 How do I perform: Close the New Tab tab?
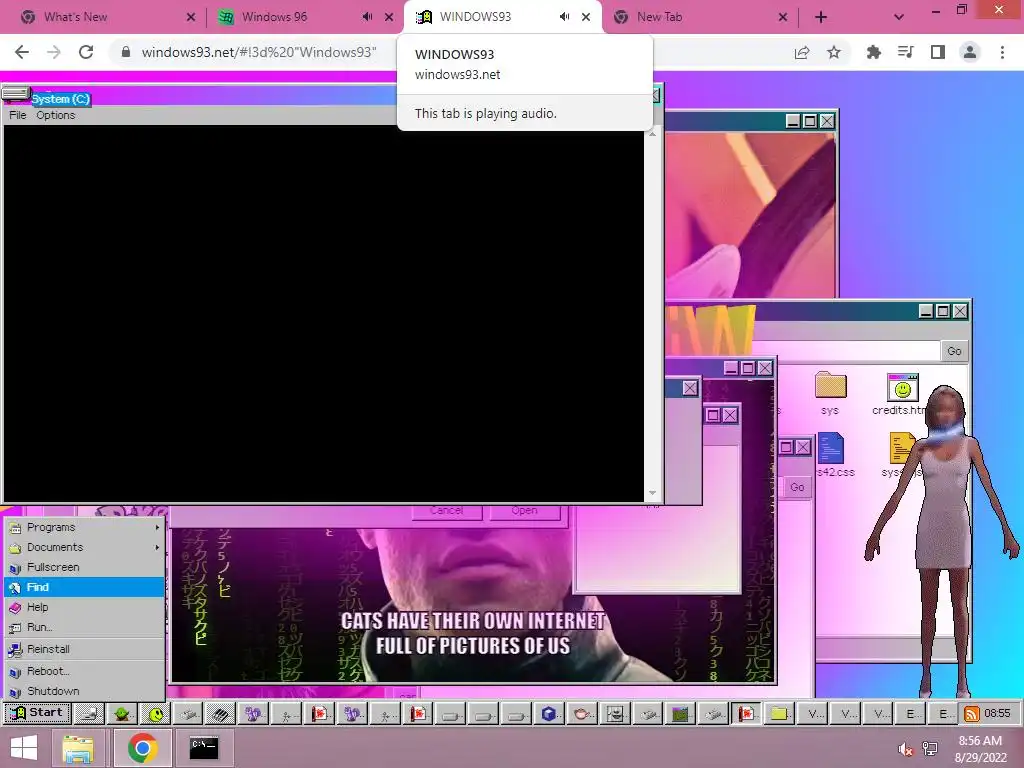(x=783, y=17)
